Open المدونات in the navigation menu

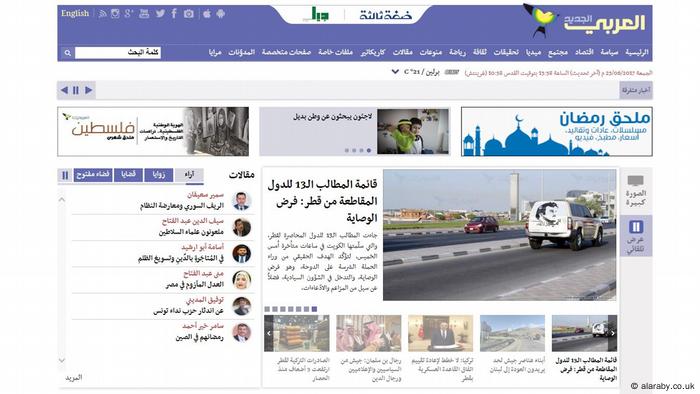(242, 52)
